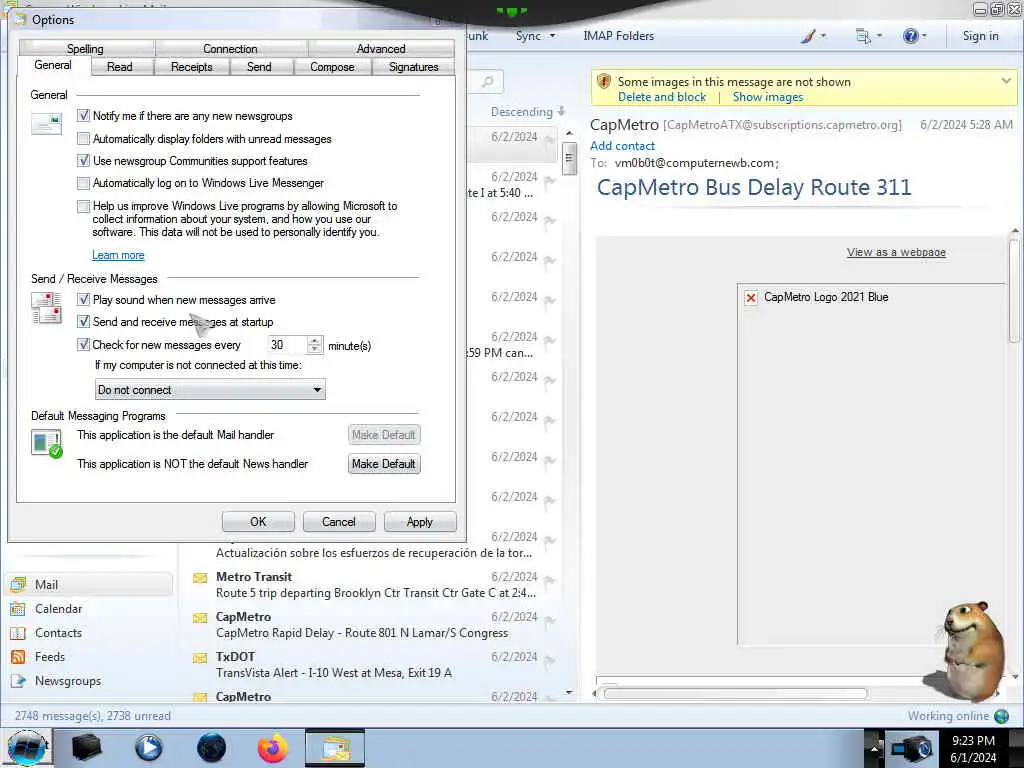Expand the paintbrush icon dropdown arrow
The width and height of the screenshot is (1024, 768).
pos(823,36)
